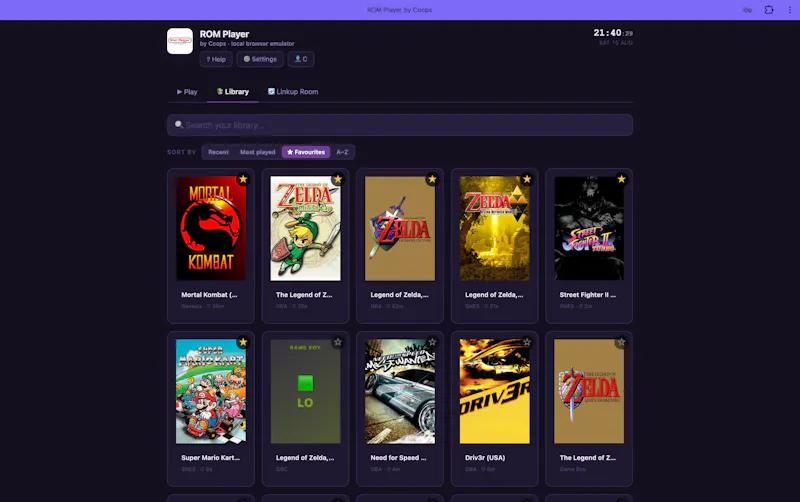Launch Street Fighter II Turbo cover art
Image resolution: width=800 pixels, height=502 pixels.
point(589,228)
